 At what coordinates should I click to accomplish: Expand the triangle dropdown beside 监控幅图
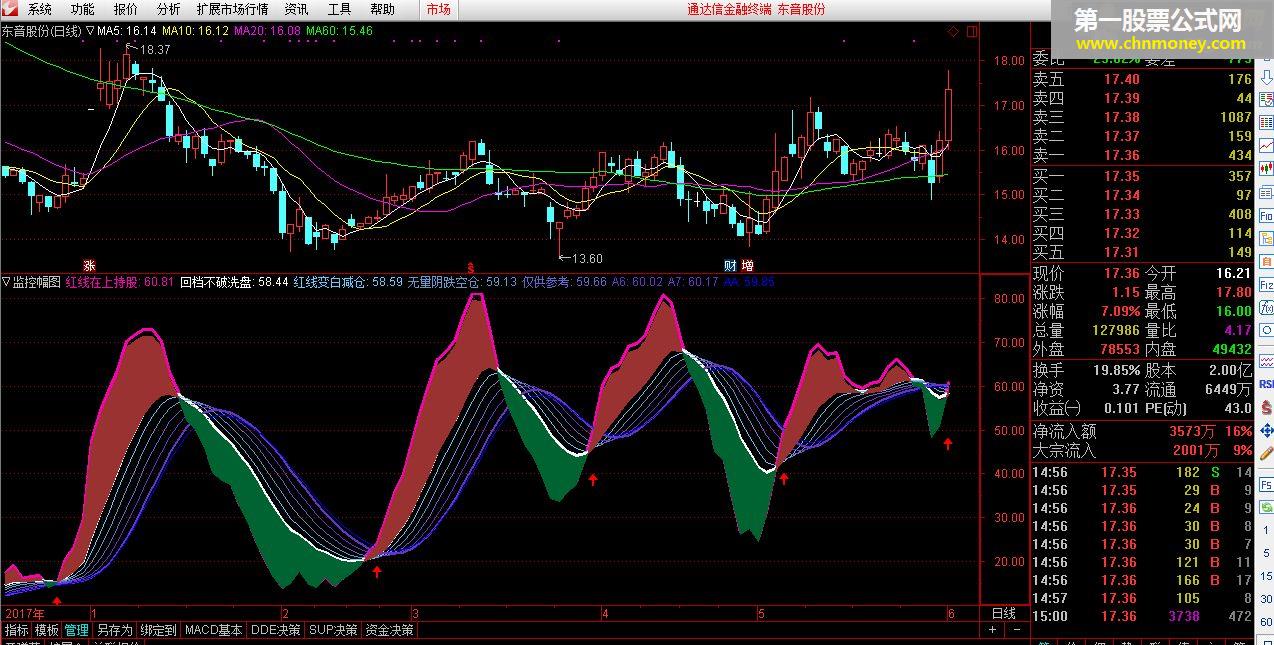[x=6, y=282]
